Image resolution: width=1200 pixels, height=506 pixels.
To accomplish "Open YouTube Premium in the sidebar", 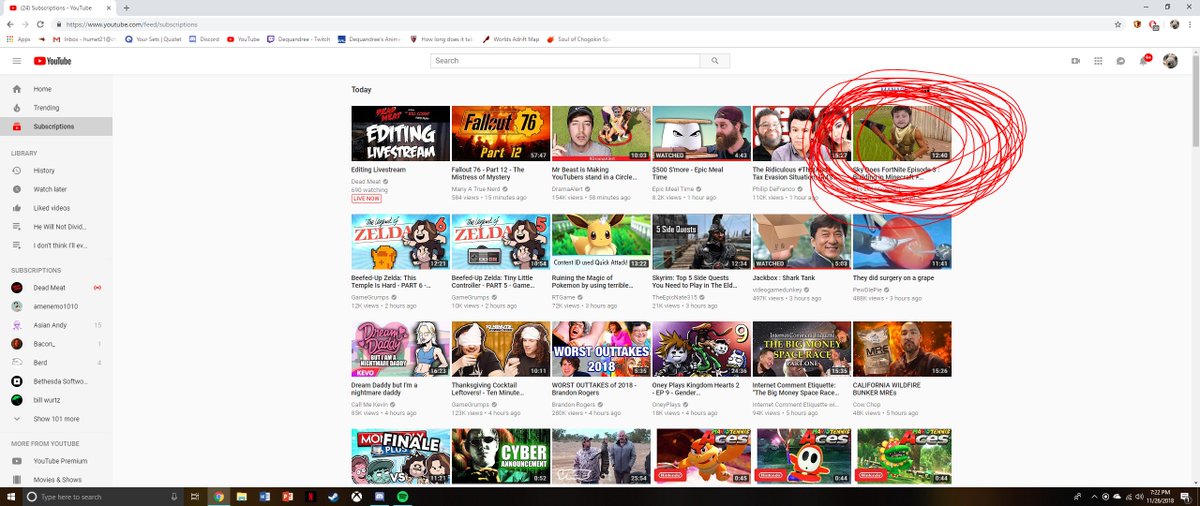I will (x=56, y=461).
